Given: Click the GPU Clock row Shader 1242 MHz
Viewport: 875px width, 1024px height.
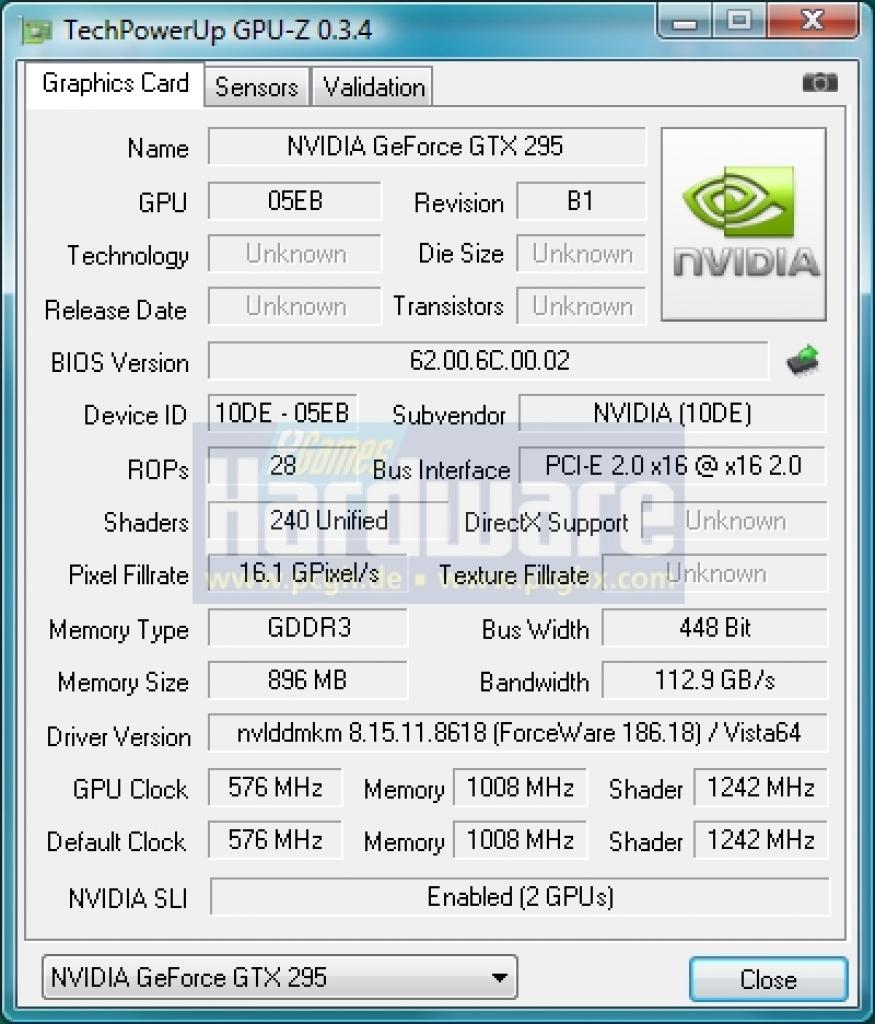Looking at the screenshot, I should 761,788.
